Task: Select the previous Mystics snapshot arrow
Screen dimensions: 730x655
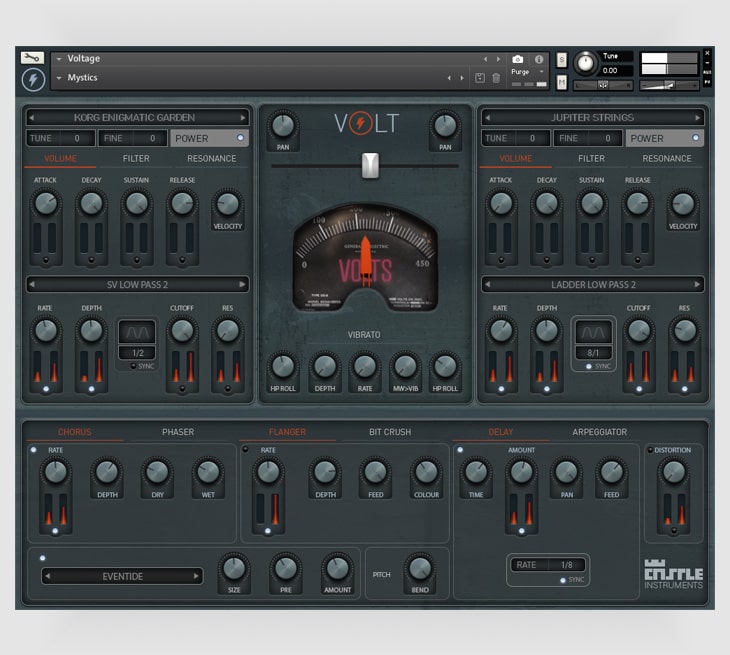Action: [x=449, y=78]
